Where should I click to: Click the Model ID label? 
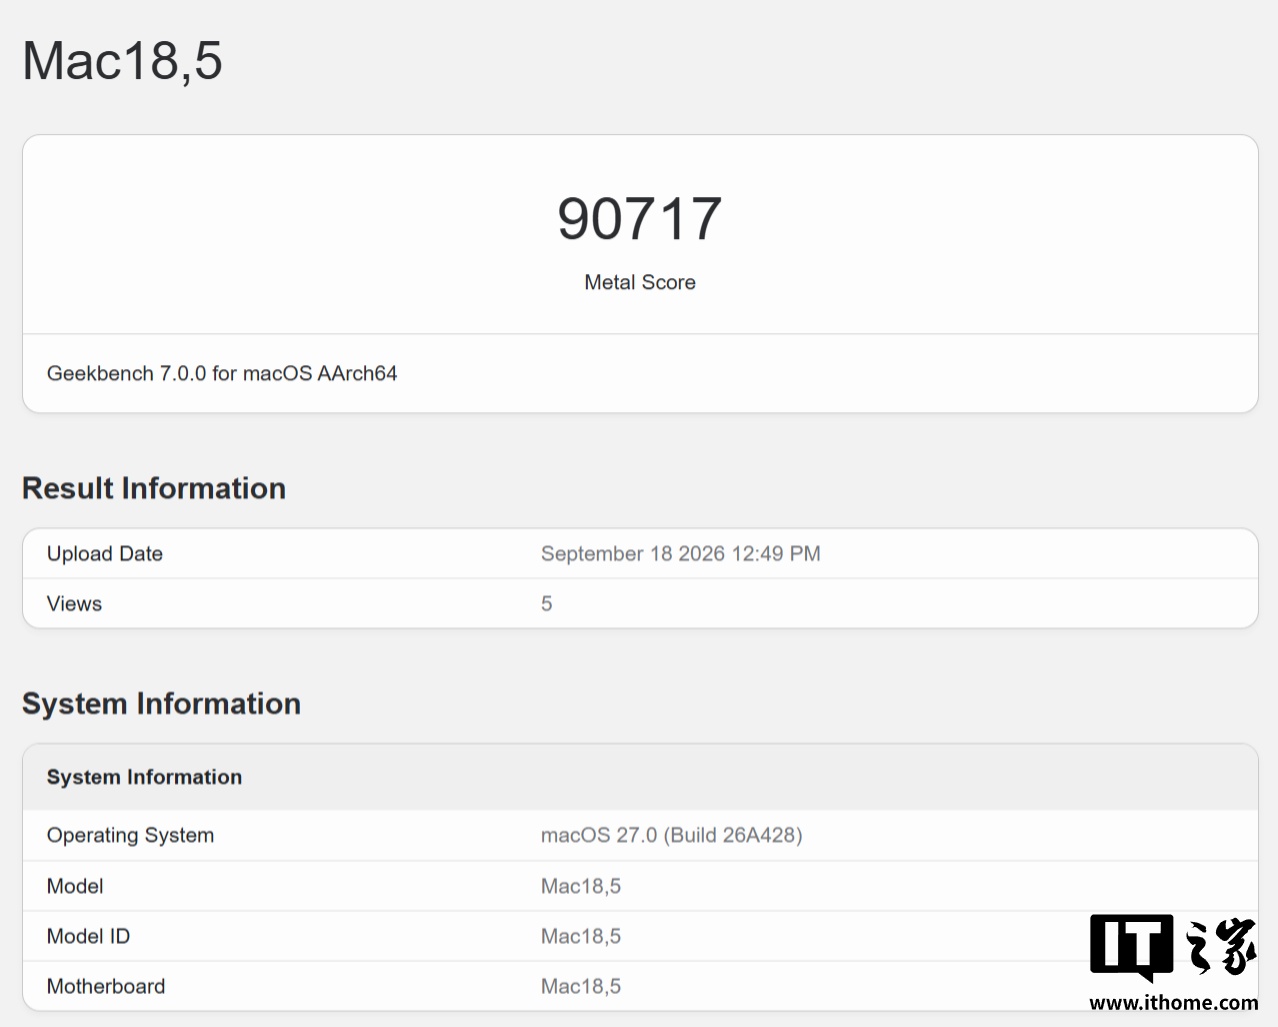pyautogui.click(x=88, y=936)
